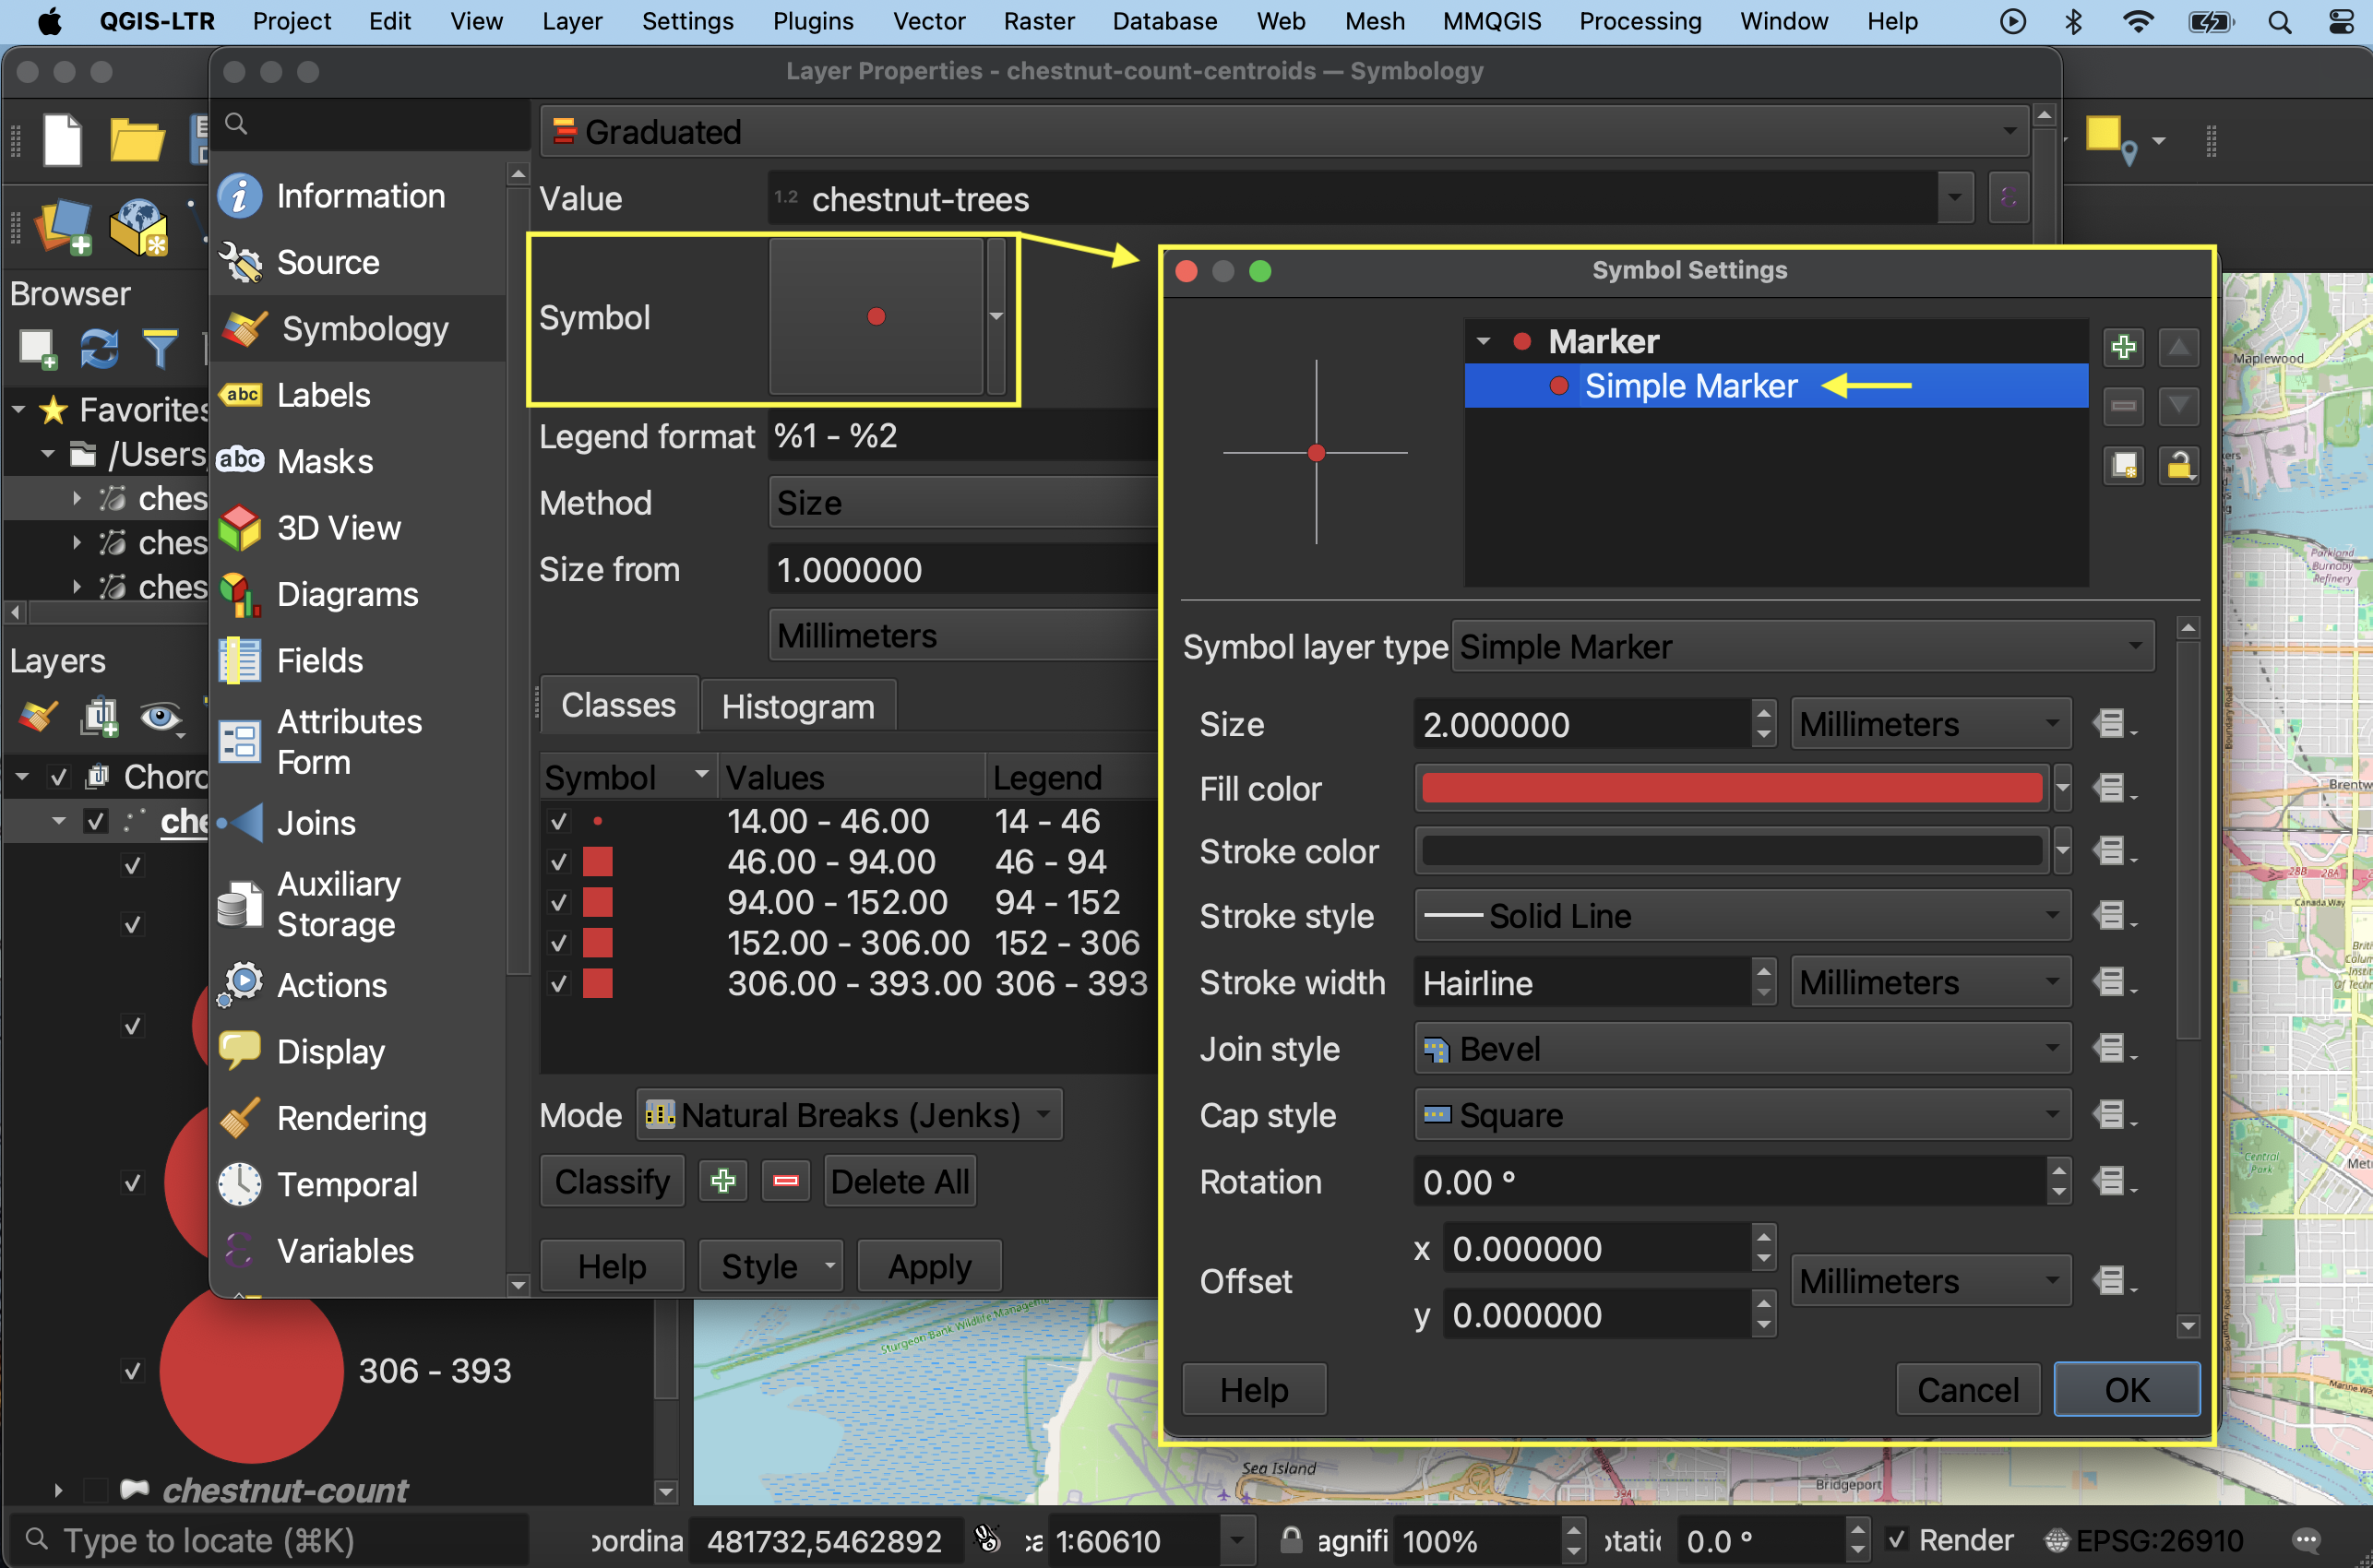Click OK in Symbol Settings
This screenshot has width=2373, height=1568.
(2126, 1390)
